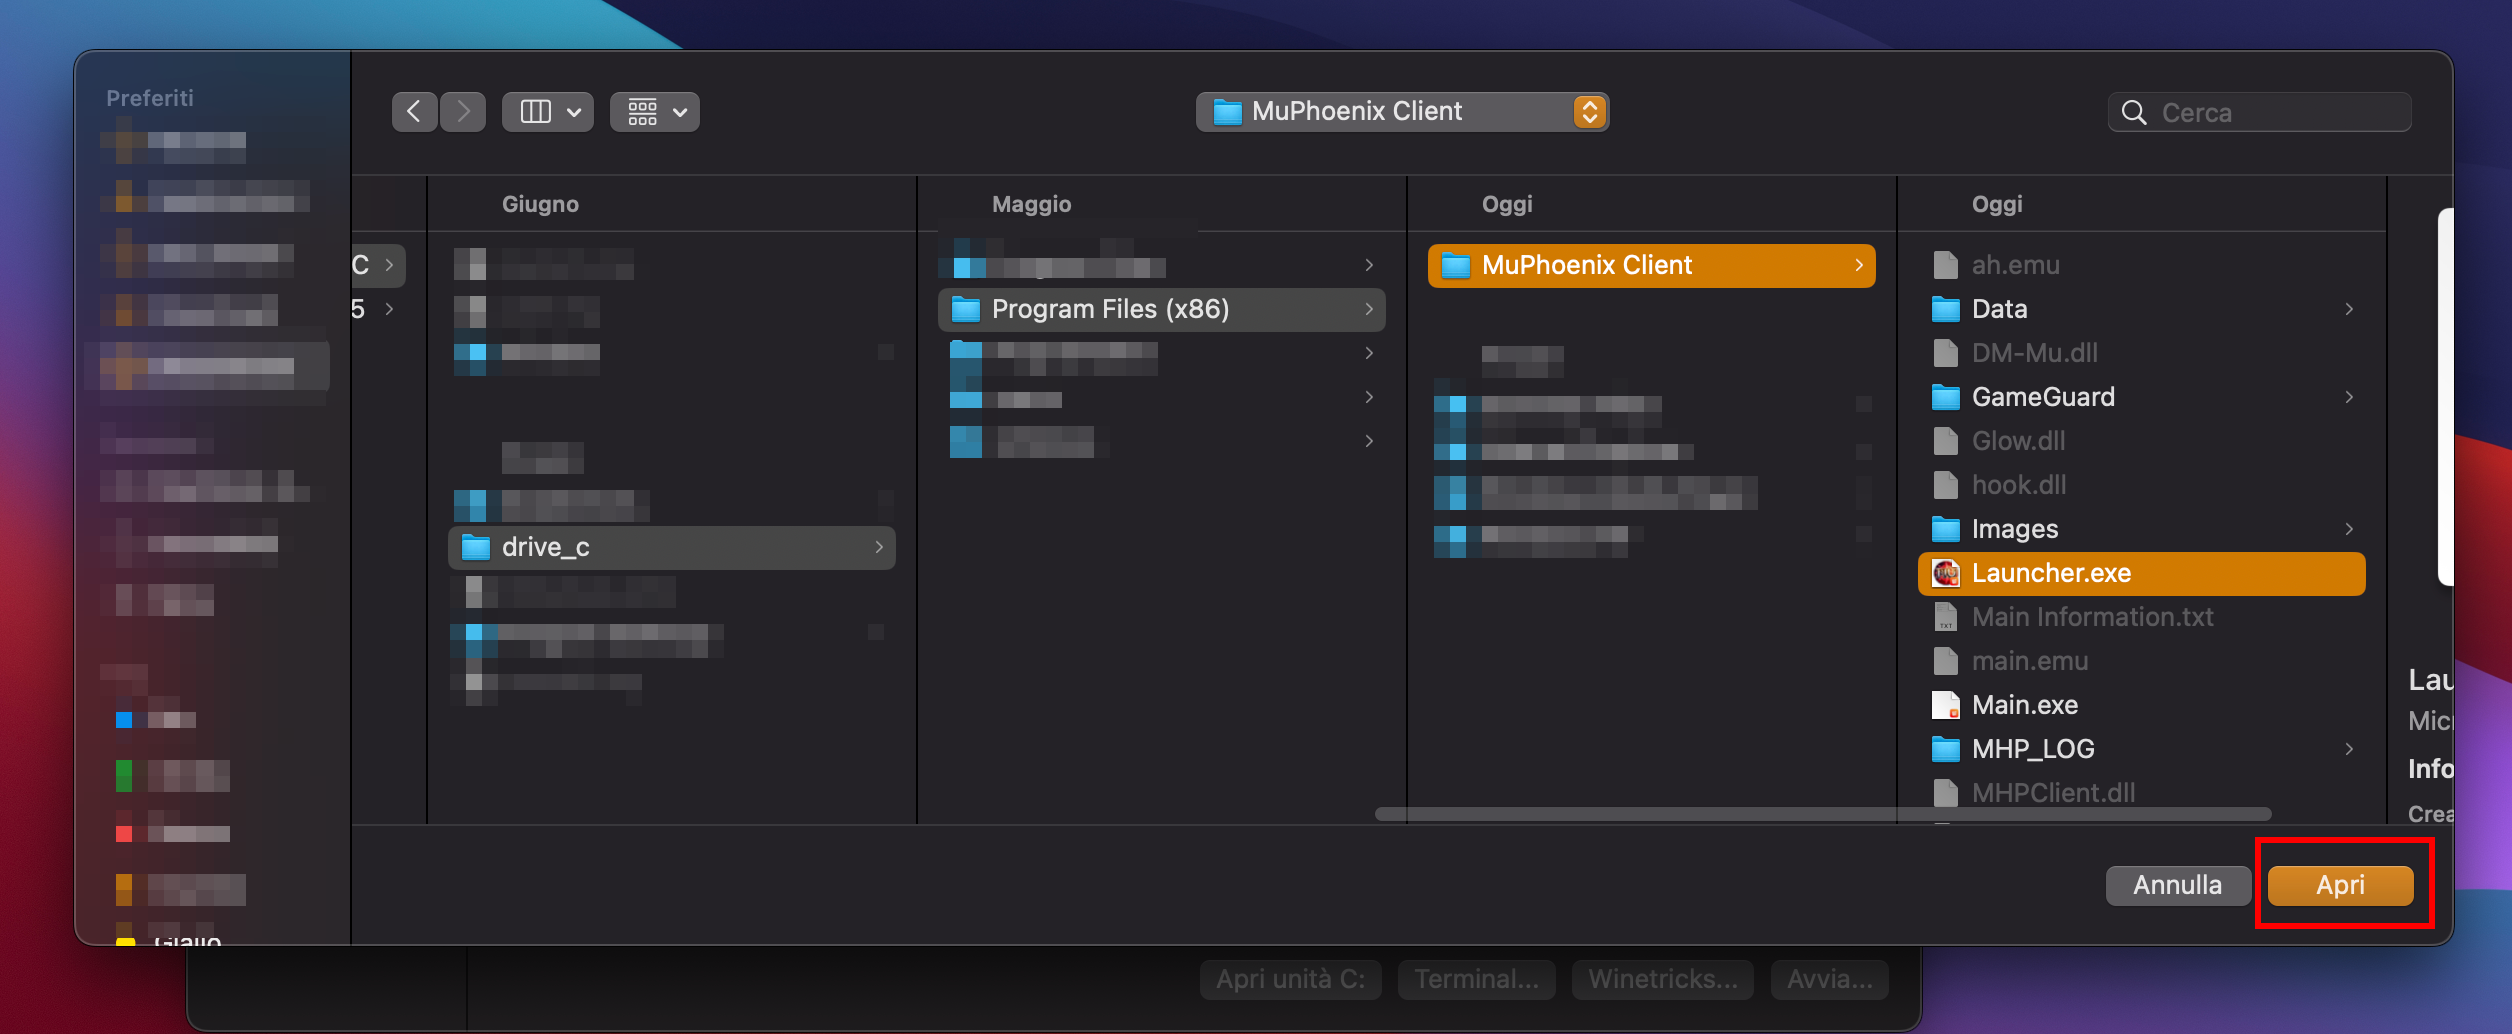
Task: Select the MHPClient.dll file
Action: point(2142,793)
